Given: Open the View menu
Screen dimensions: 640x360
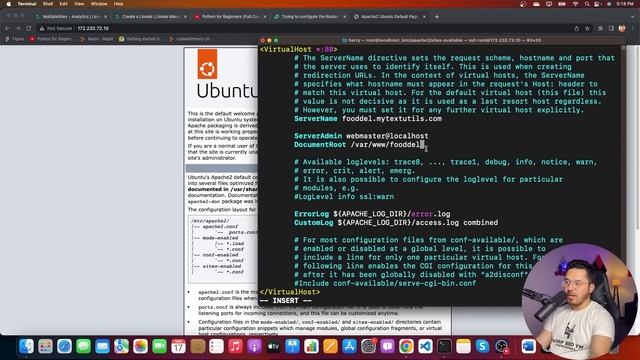Looking at the screenshot, I should pyautogui.click(x=79, y=4).
